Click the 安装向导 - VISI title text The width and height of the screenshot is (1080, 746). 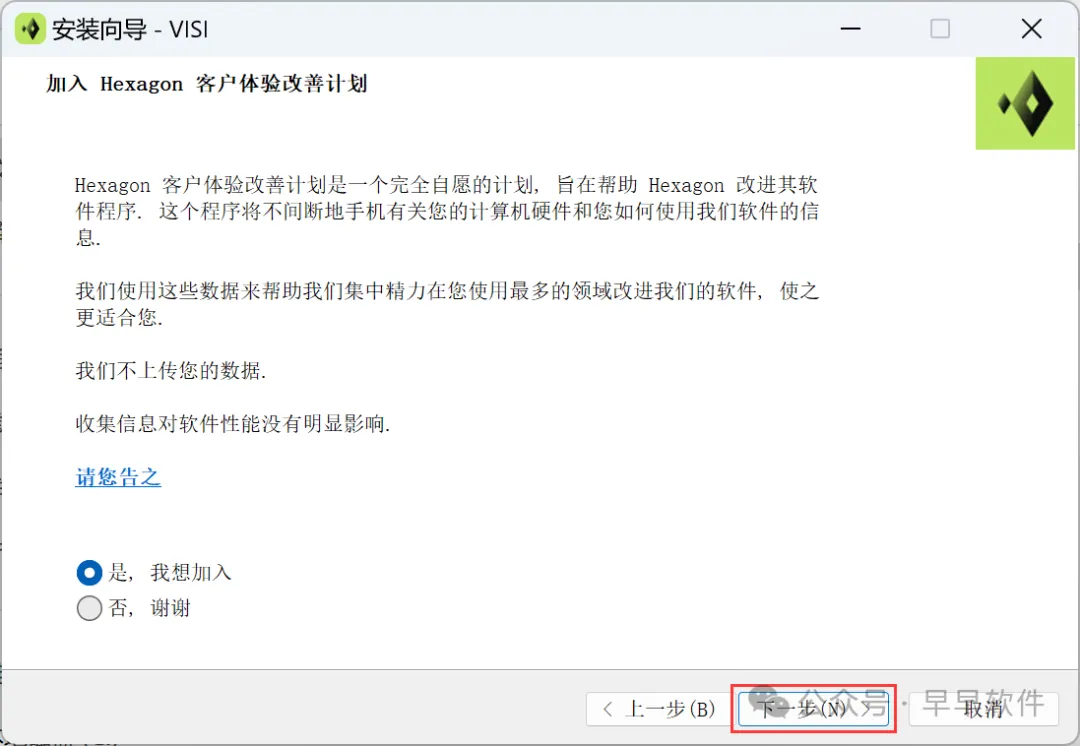click(129, 30)
